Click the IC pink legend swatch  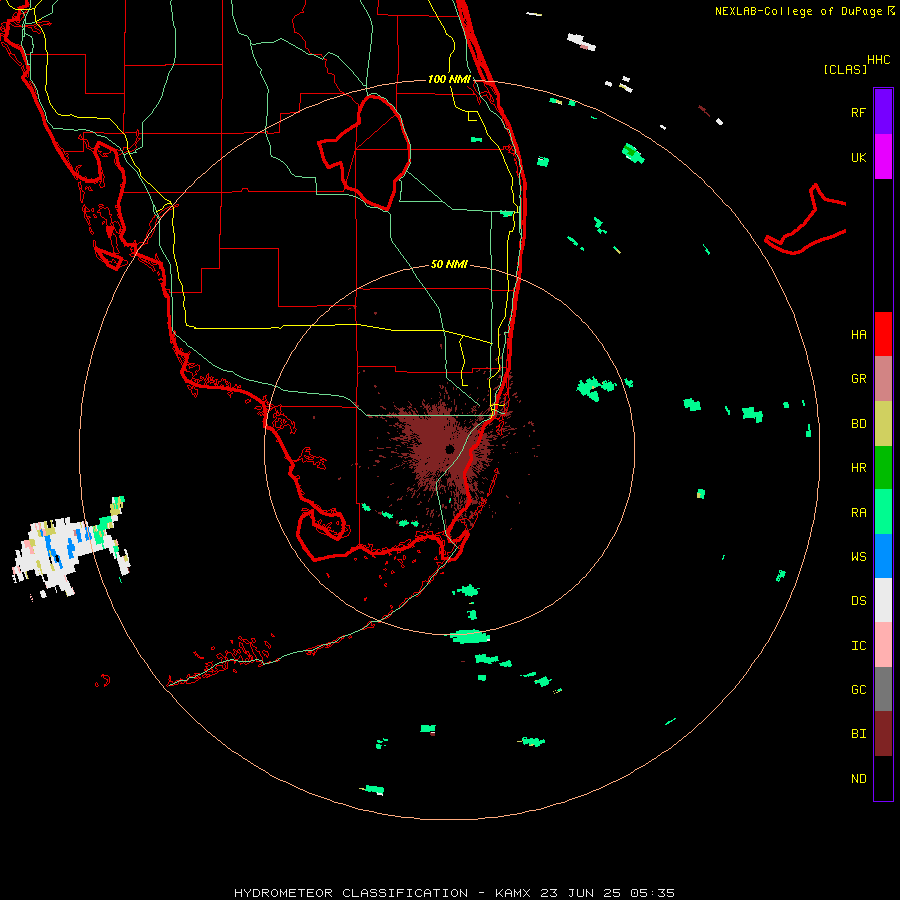pos(883,645)
